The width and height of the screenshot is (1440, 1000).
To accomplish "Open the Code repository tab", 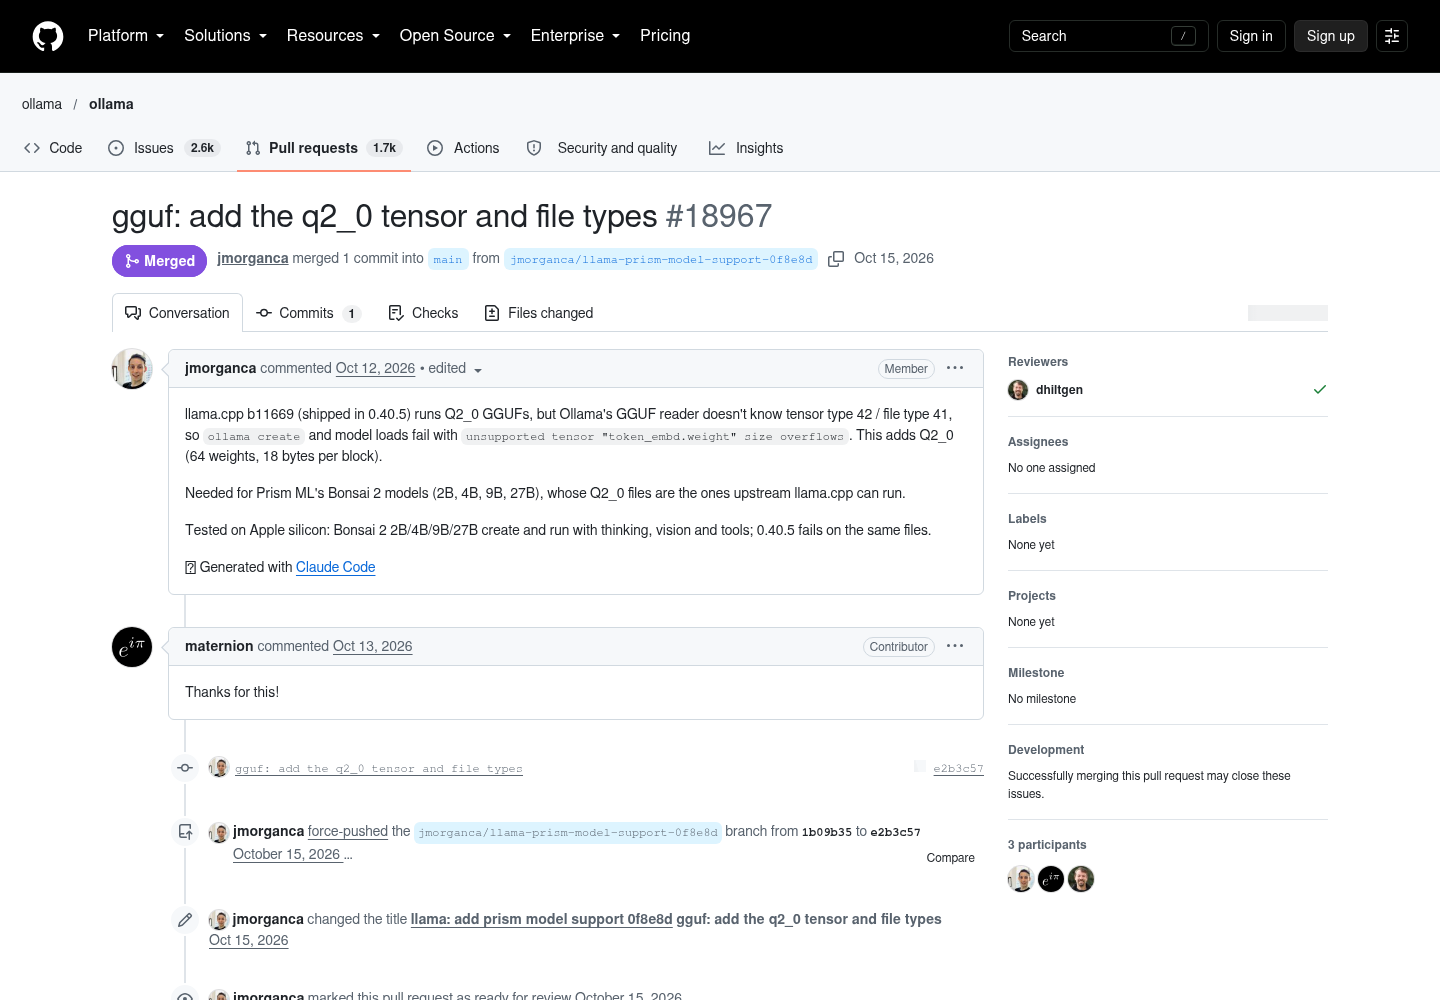I will pyautogui.click(x=53, y=148).
